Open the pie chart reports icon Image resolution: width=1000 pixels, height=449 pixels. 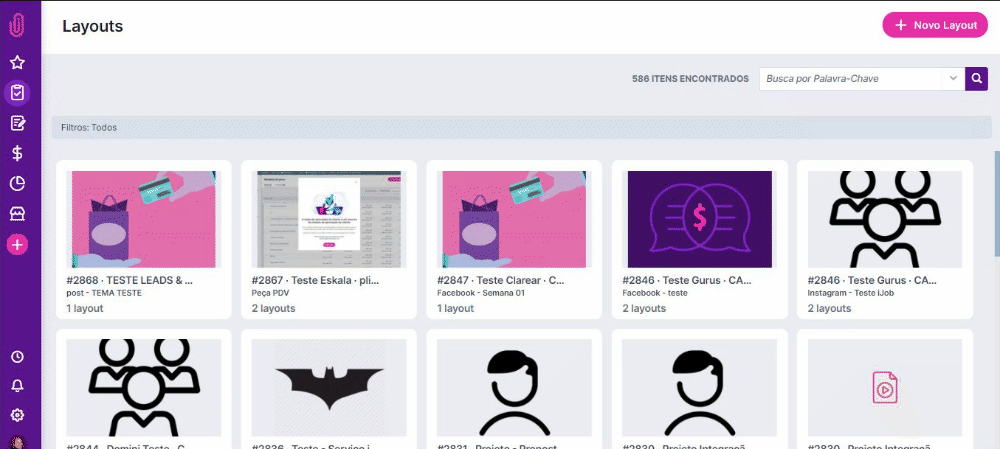coord(17,184)
